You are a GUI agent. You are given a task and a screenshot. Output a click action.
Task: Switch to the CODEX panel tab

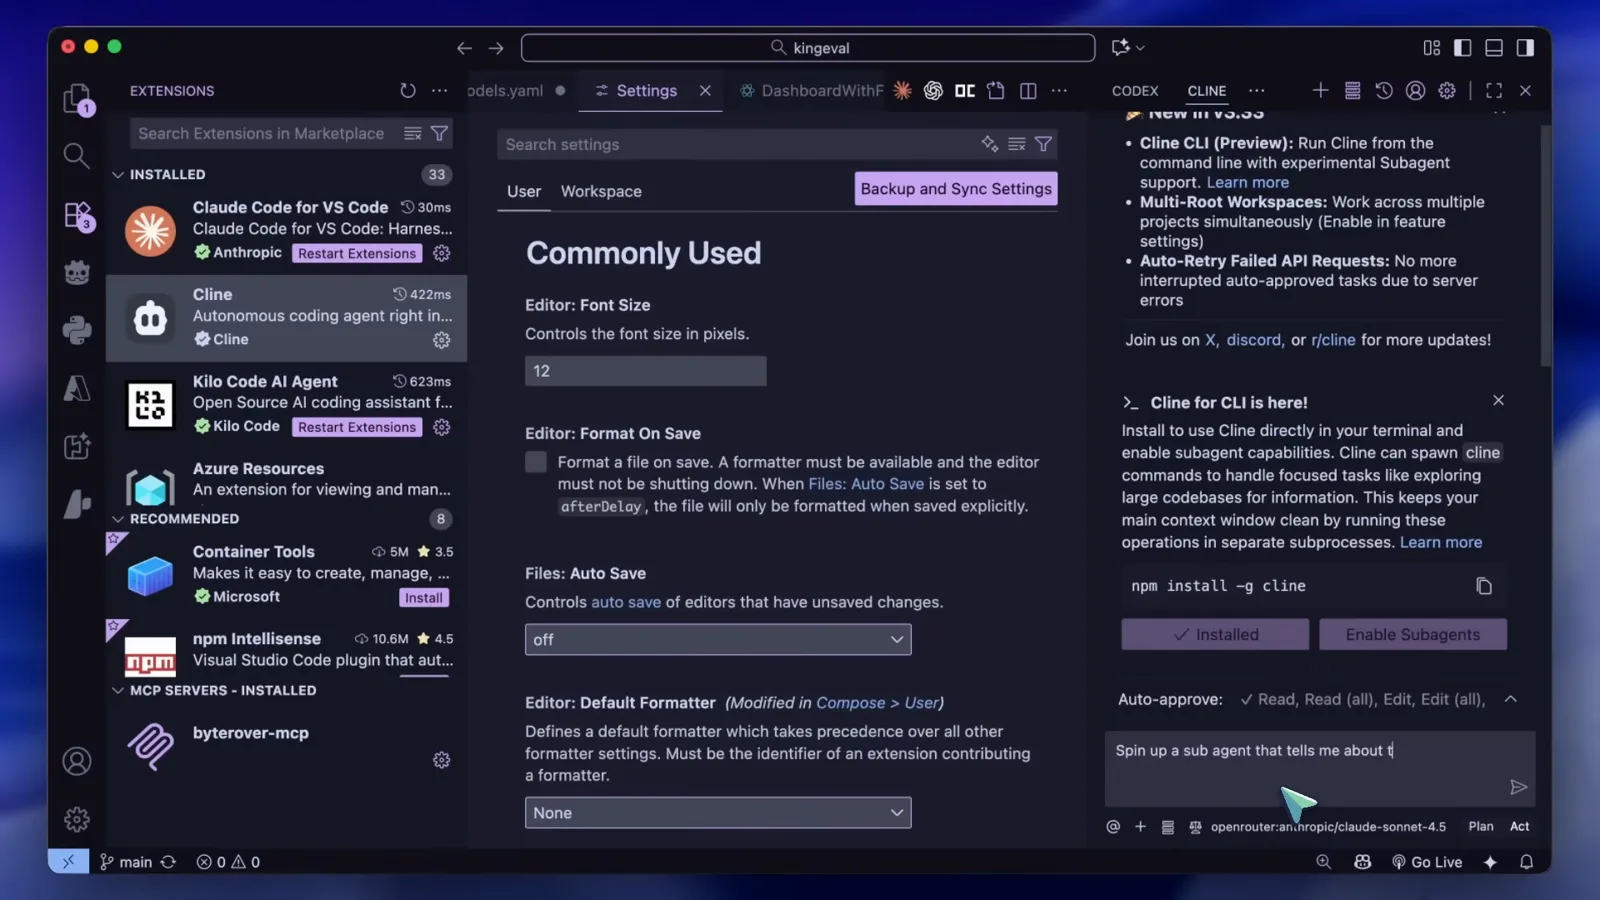click(1135, 90)
